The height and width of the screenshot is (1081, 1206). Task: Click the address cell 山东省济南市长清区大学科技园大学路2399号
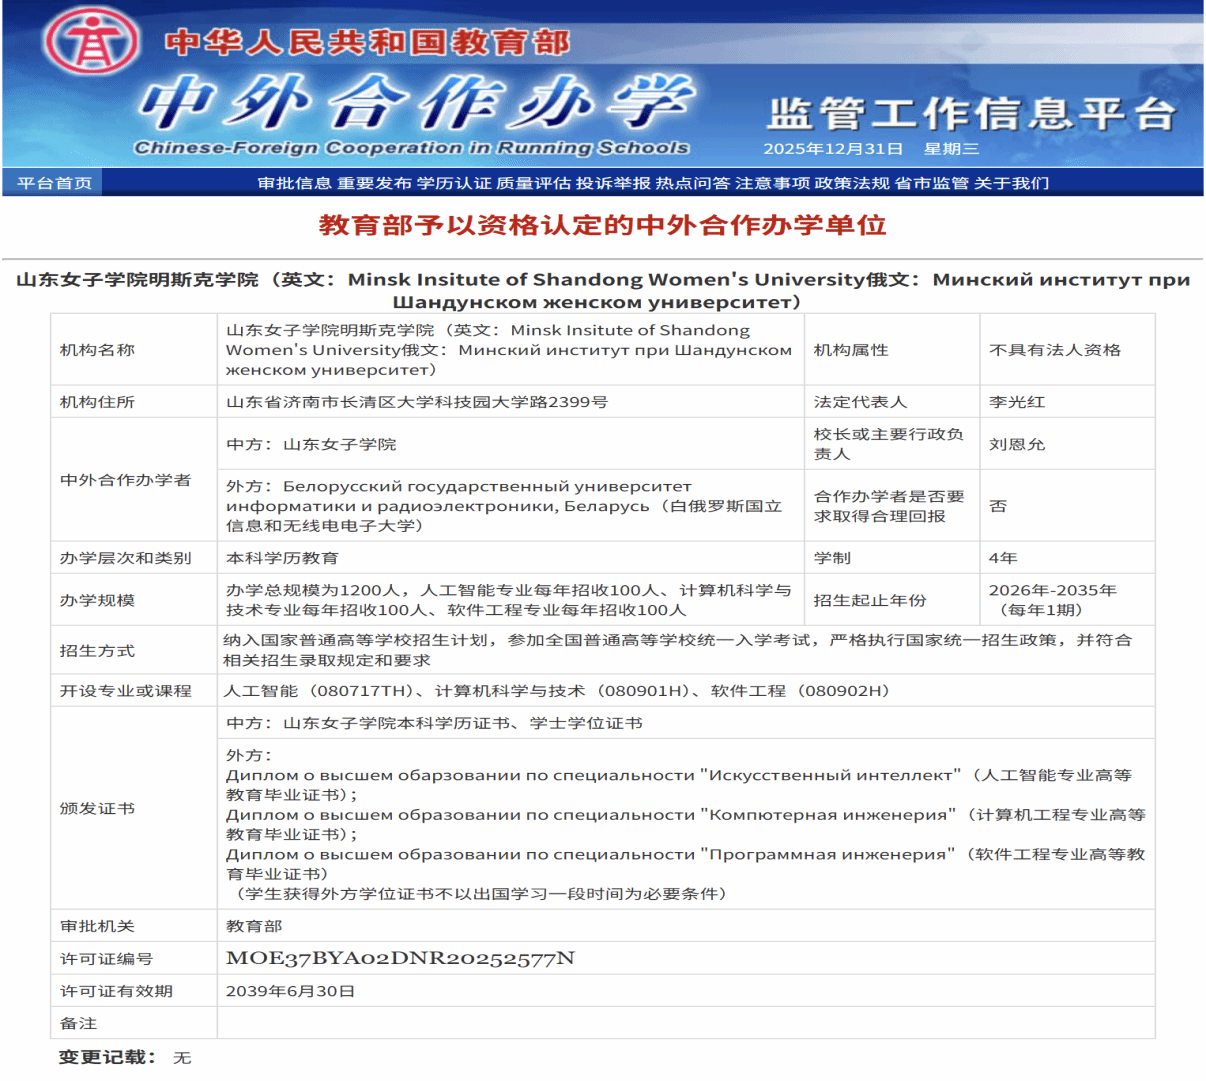tap(417, 402)
